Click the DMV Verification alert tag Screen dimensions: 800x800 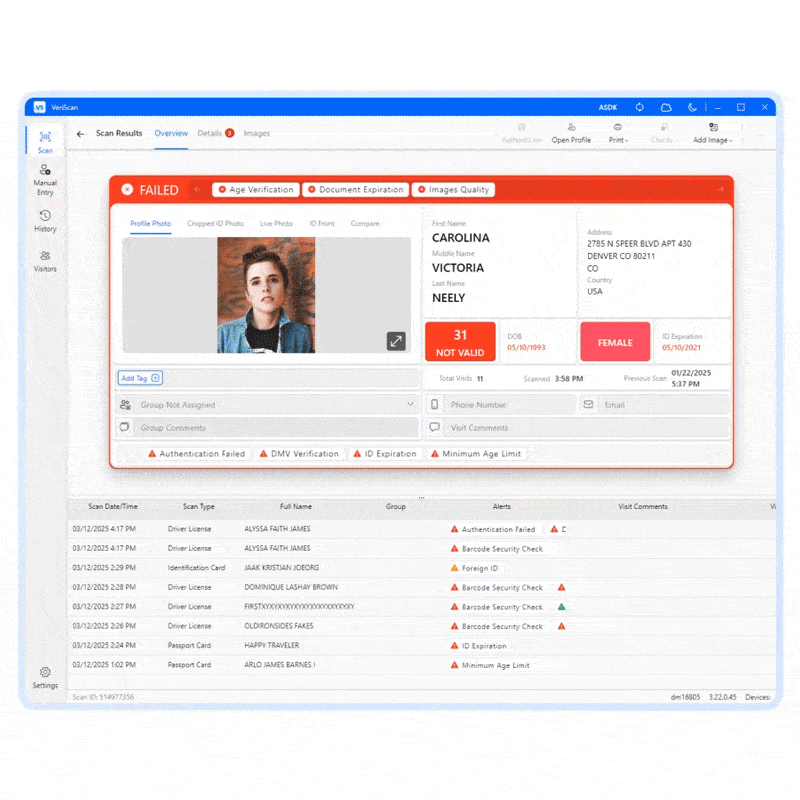click(299, 454)
